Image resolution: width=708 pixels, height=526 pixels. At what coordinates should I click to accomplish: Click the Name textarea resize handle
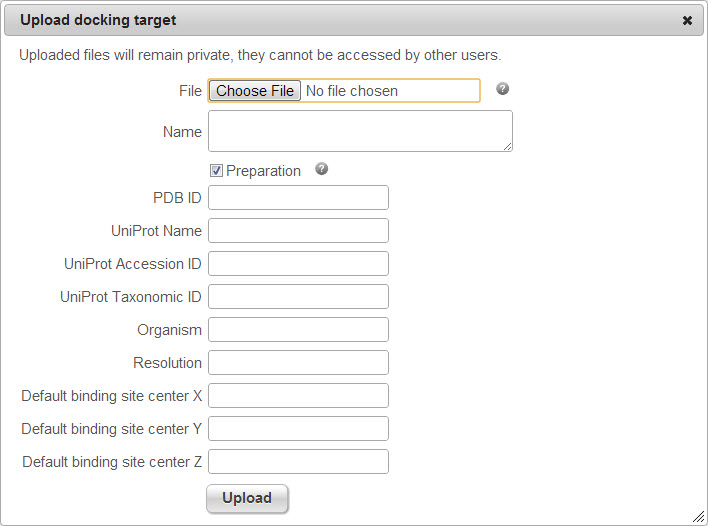[x=508, y=147]
